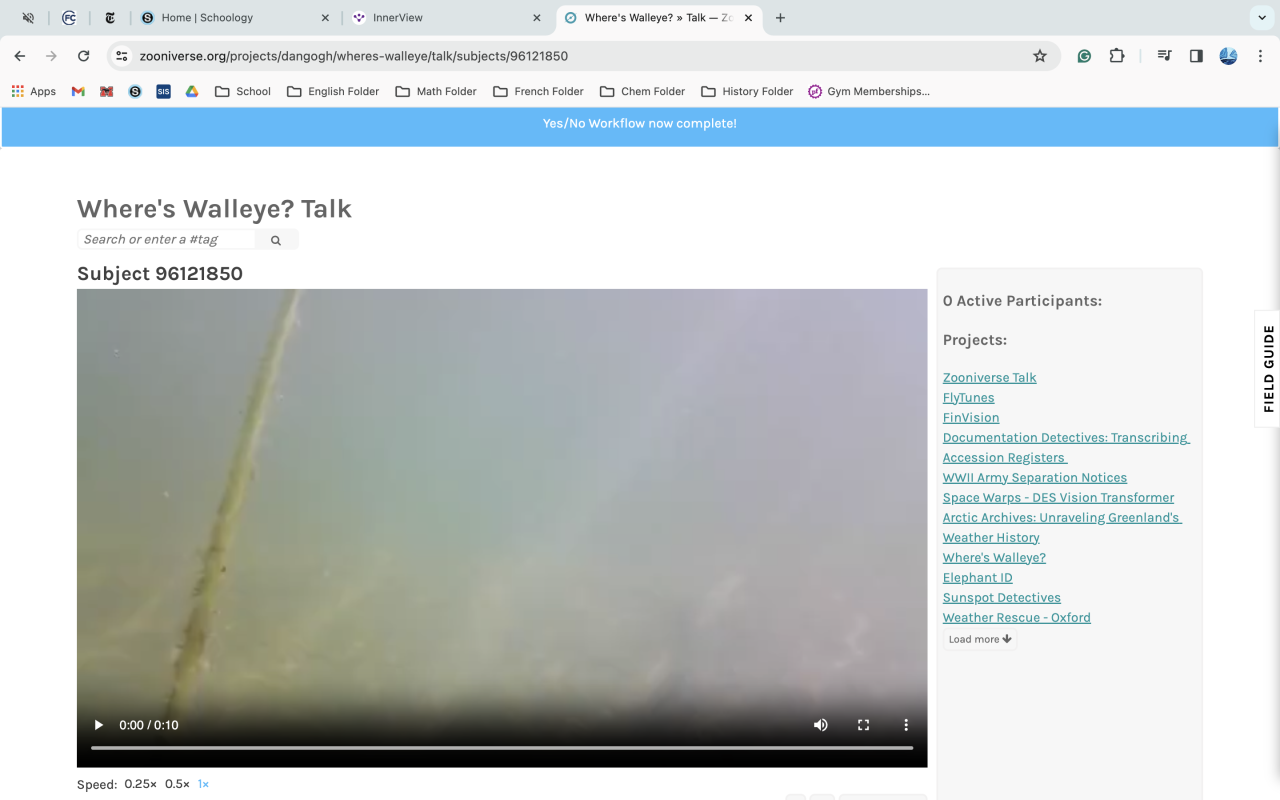Open the History Folder bookmarks
Viewport: 1280px width, 800px height.
(747, 91)
